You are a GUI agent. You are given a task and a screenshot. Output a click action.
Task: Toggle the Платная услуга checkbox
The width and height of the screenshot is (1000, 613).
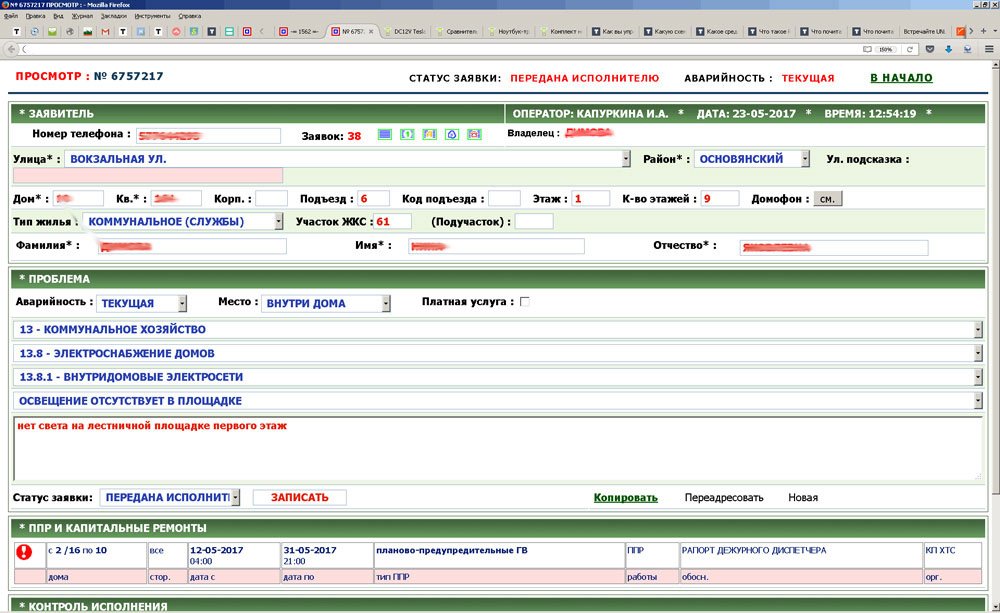coord(525,302)
